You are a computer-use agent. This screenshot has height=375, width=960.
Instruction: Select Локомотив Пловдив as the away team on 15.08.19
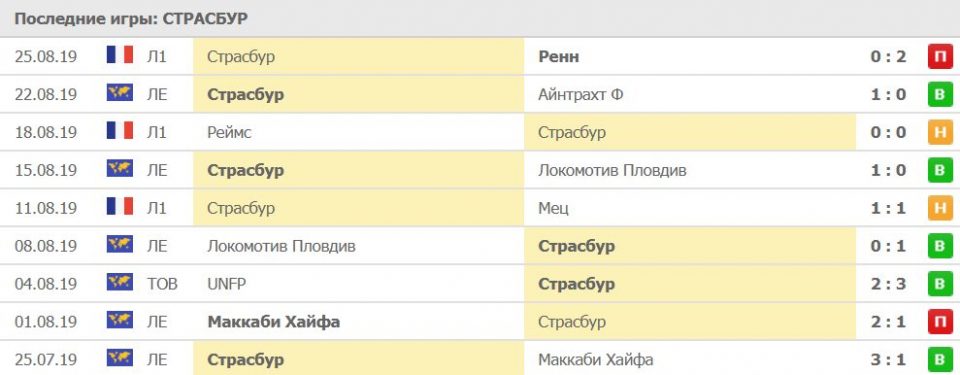tap(612, 170)
